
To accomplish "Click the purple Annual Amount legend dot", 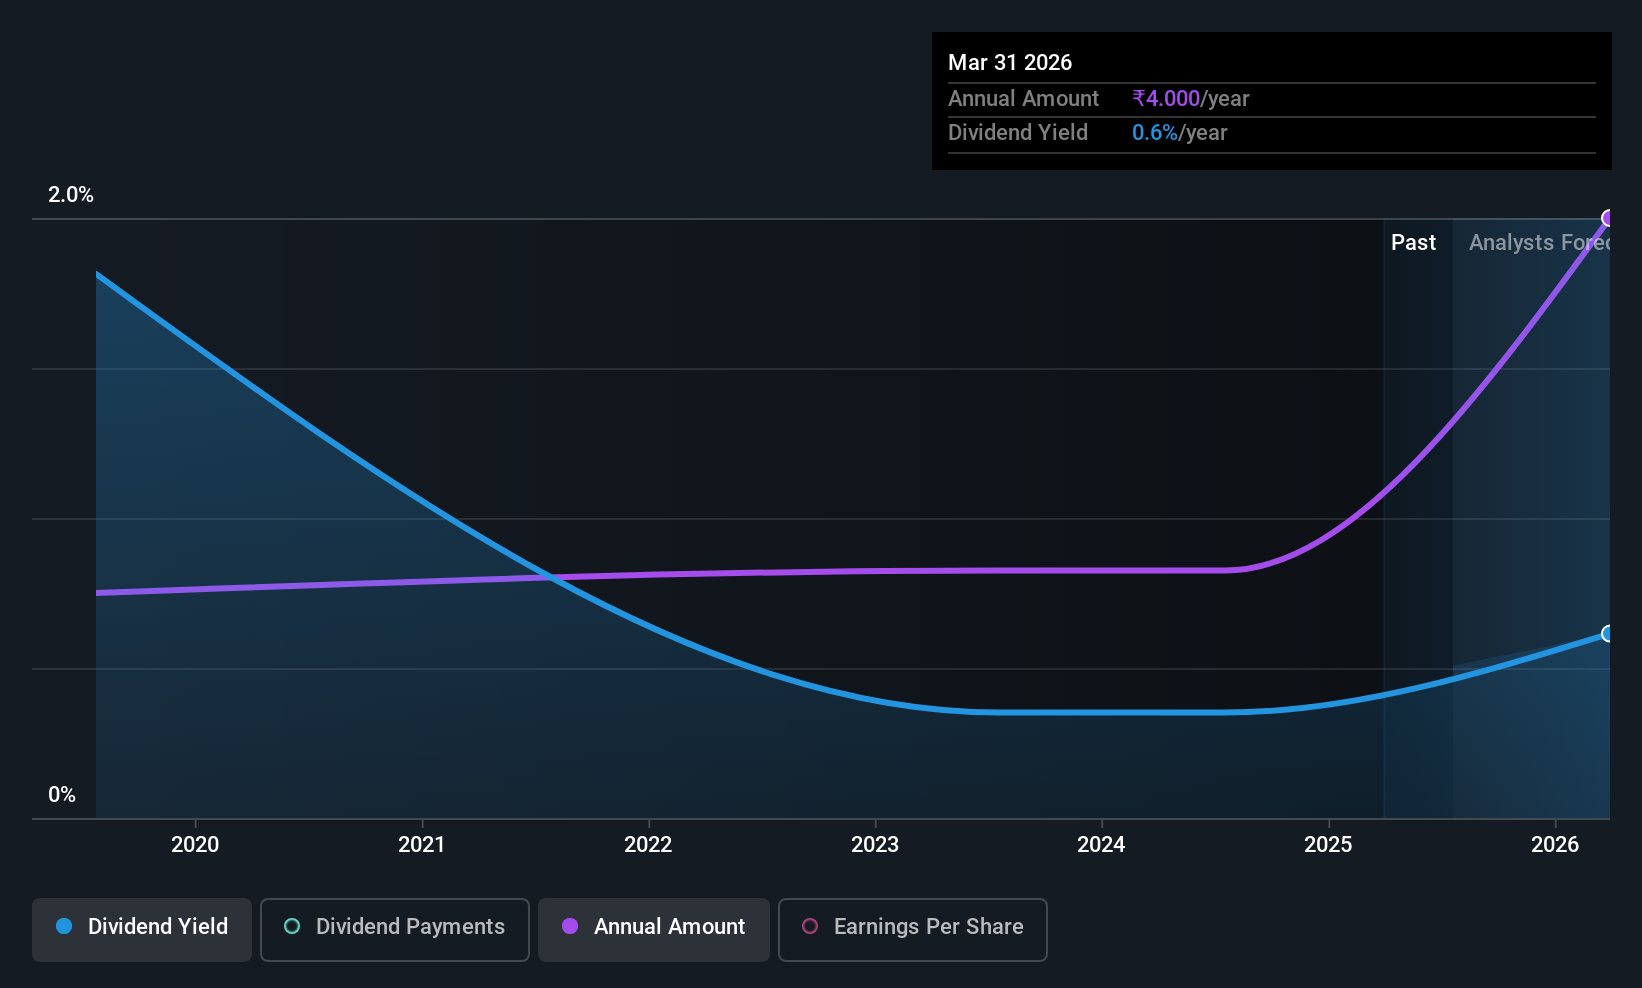I will (x=570, y=926).
